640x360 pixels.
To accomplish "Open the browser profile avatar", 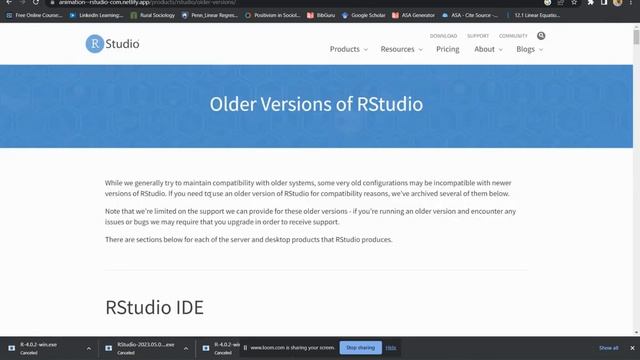I will click(617, 2).
